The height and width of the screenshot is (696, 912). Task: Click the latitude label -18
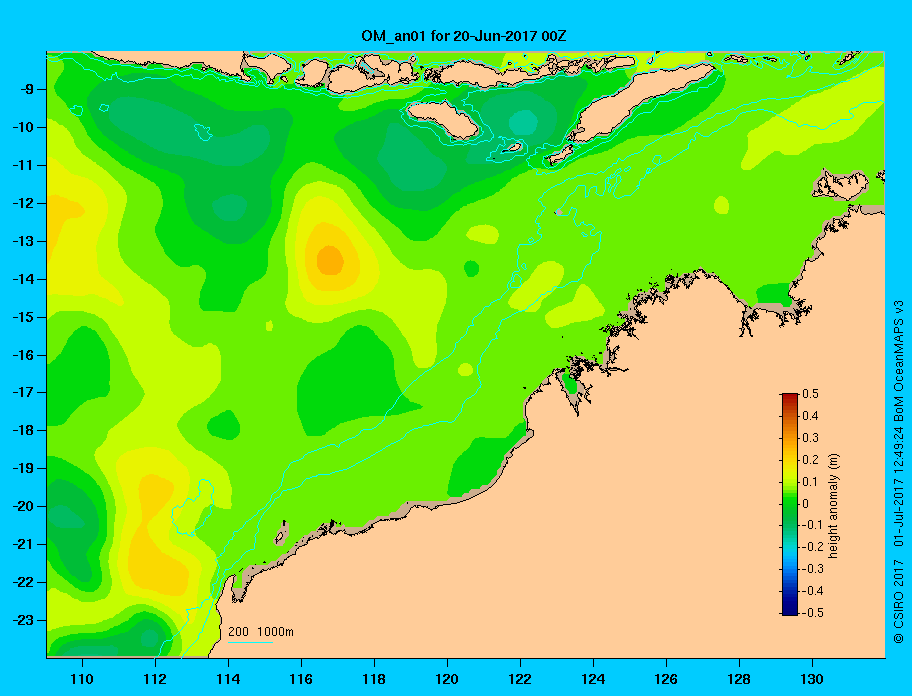point(22,430)
